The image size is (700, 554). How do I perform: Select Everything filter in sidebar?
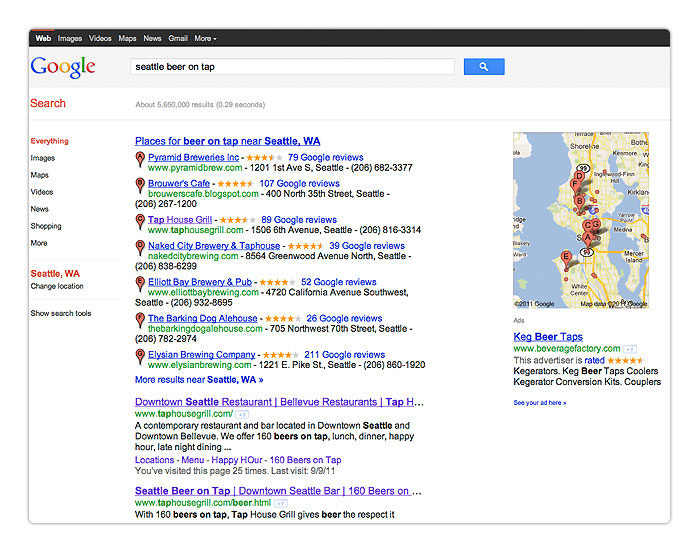pos(50,141)
